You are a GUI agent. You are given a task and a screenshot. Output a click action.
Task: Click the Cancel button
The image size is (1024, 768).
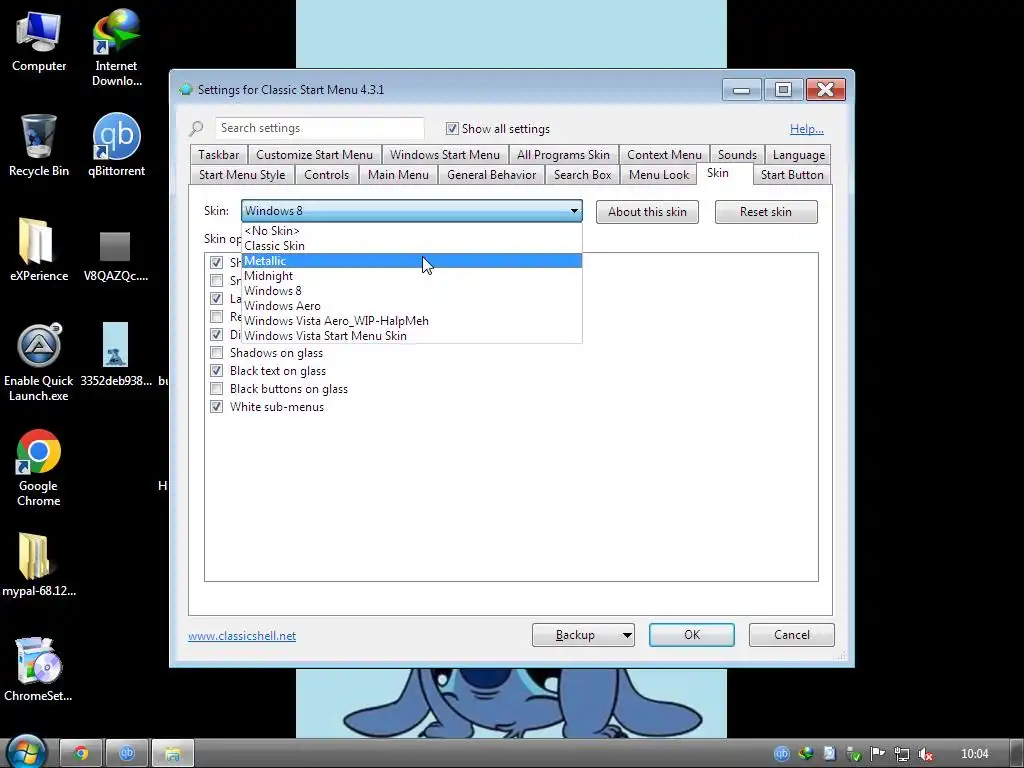[x=792, y=635]
